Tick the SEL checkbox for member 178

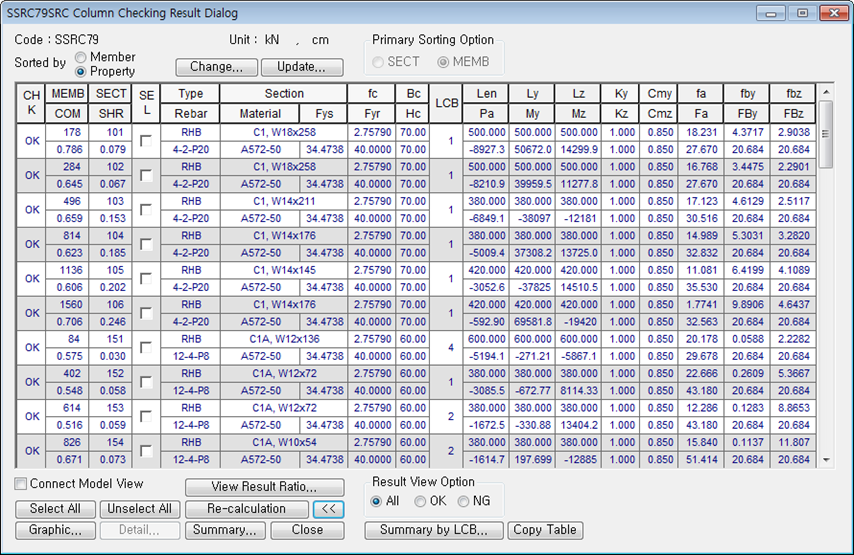pyautogui.click(x=146, y=141)
